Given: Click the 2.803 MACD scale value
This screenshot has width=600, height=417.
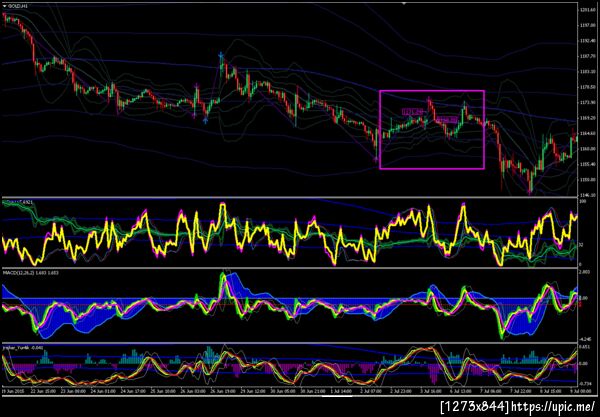Looking at the screenshot, I should tap(585, 272).
